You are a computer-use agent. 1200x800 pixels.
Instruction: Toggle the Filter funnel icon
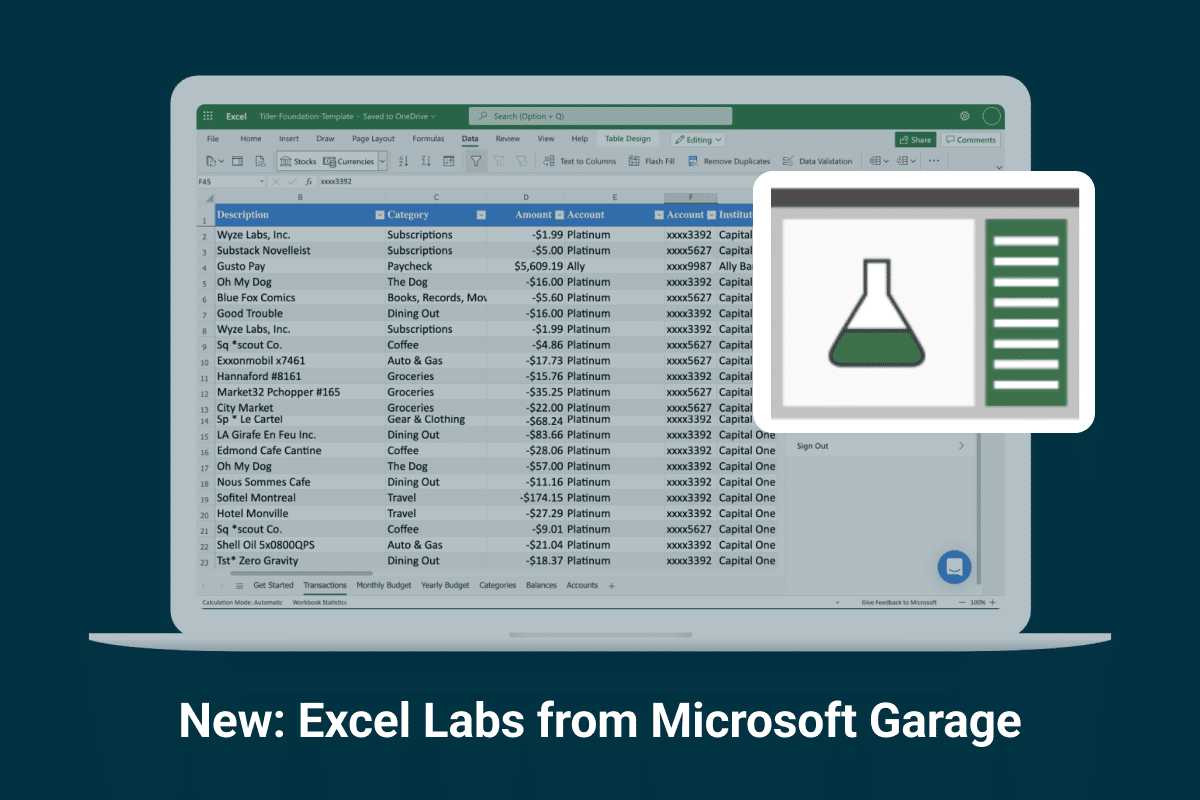pyautogui.click(x=476, y=161)
